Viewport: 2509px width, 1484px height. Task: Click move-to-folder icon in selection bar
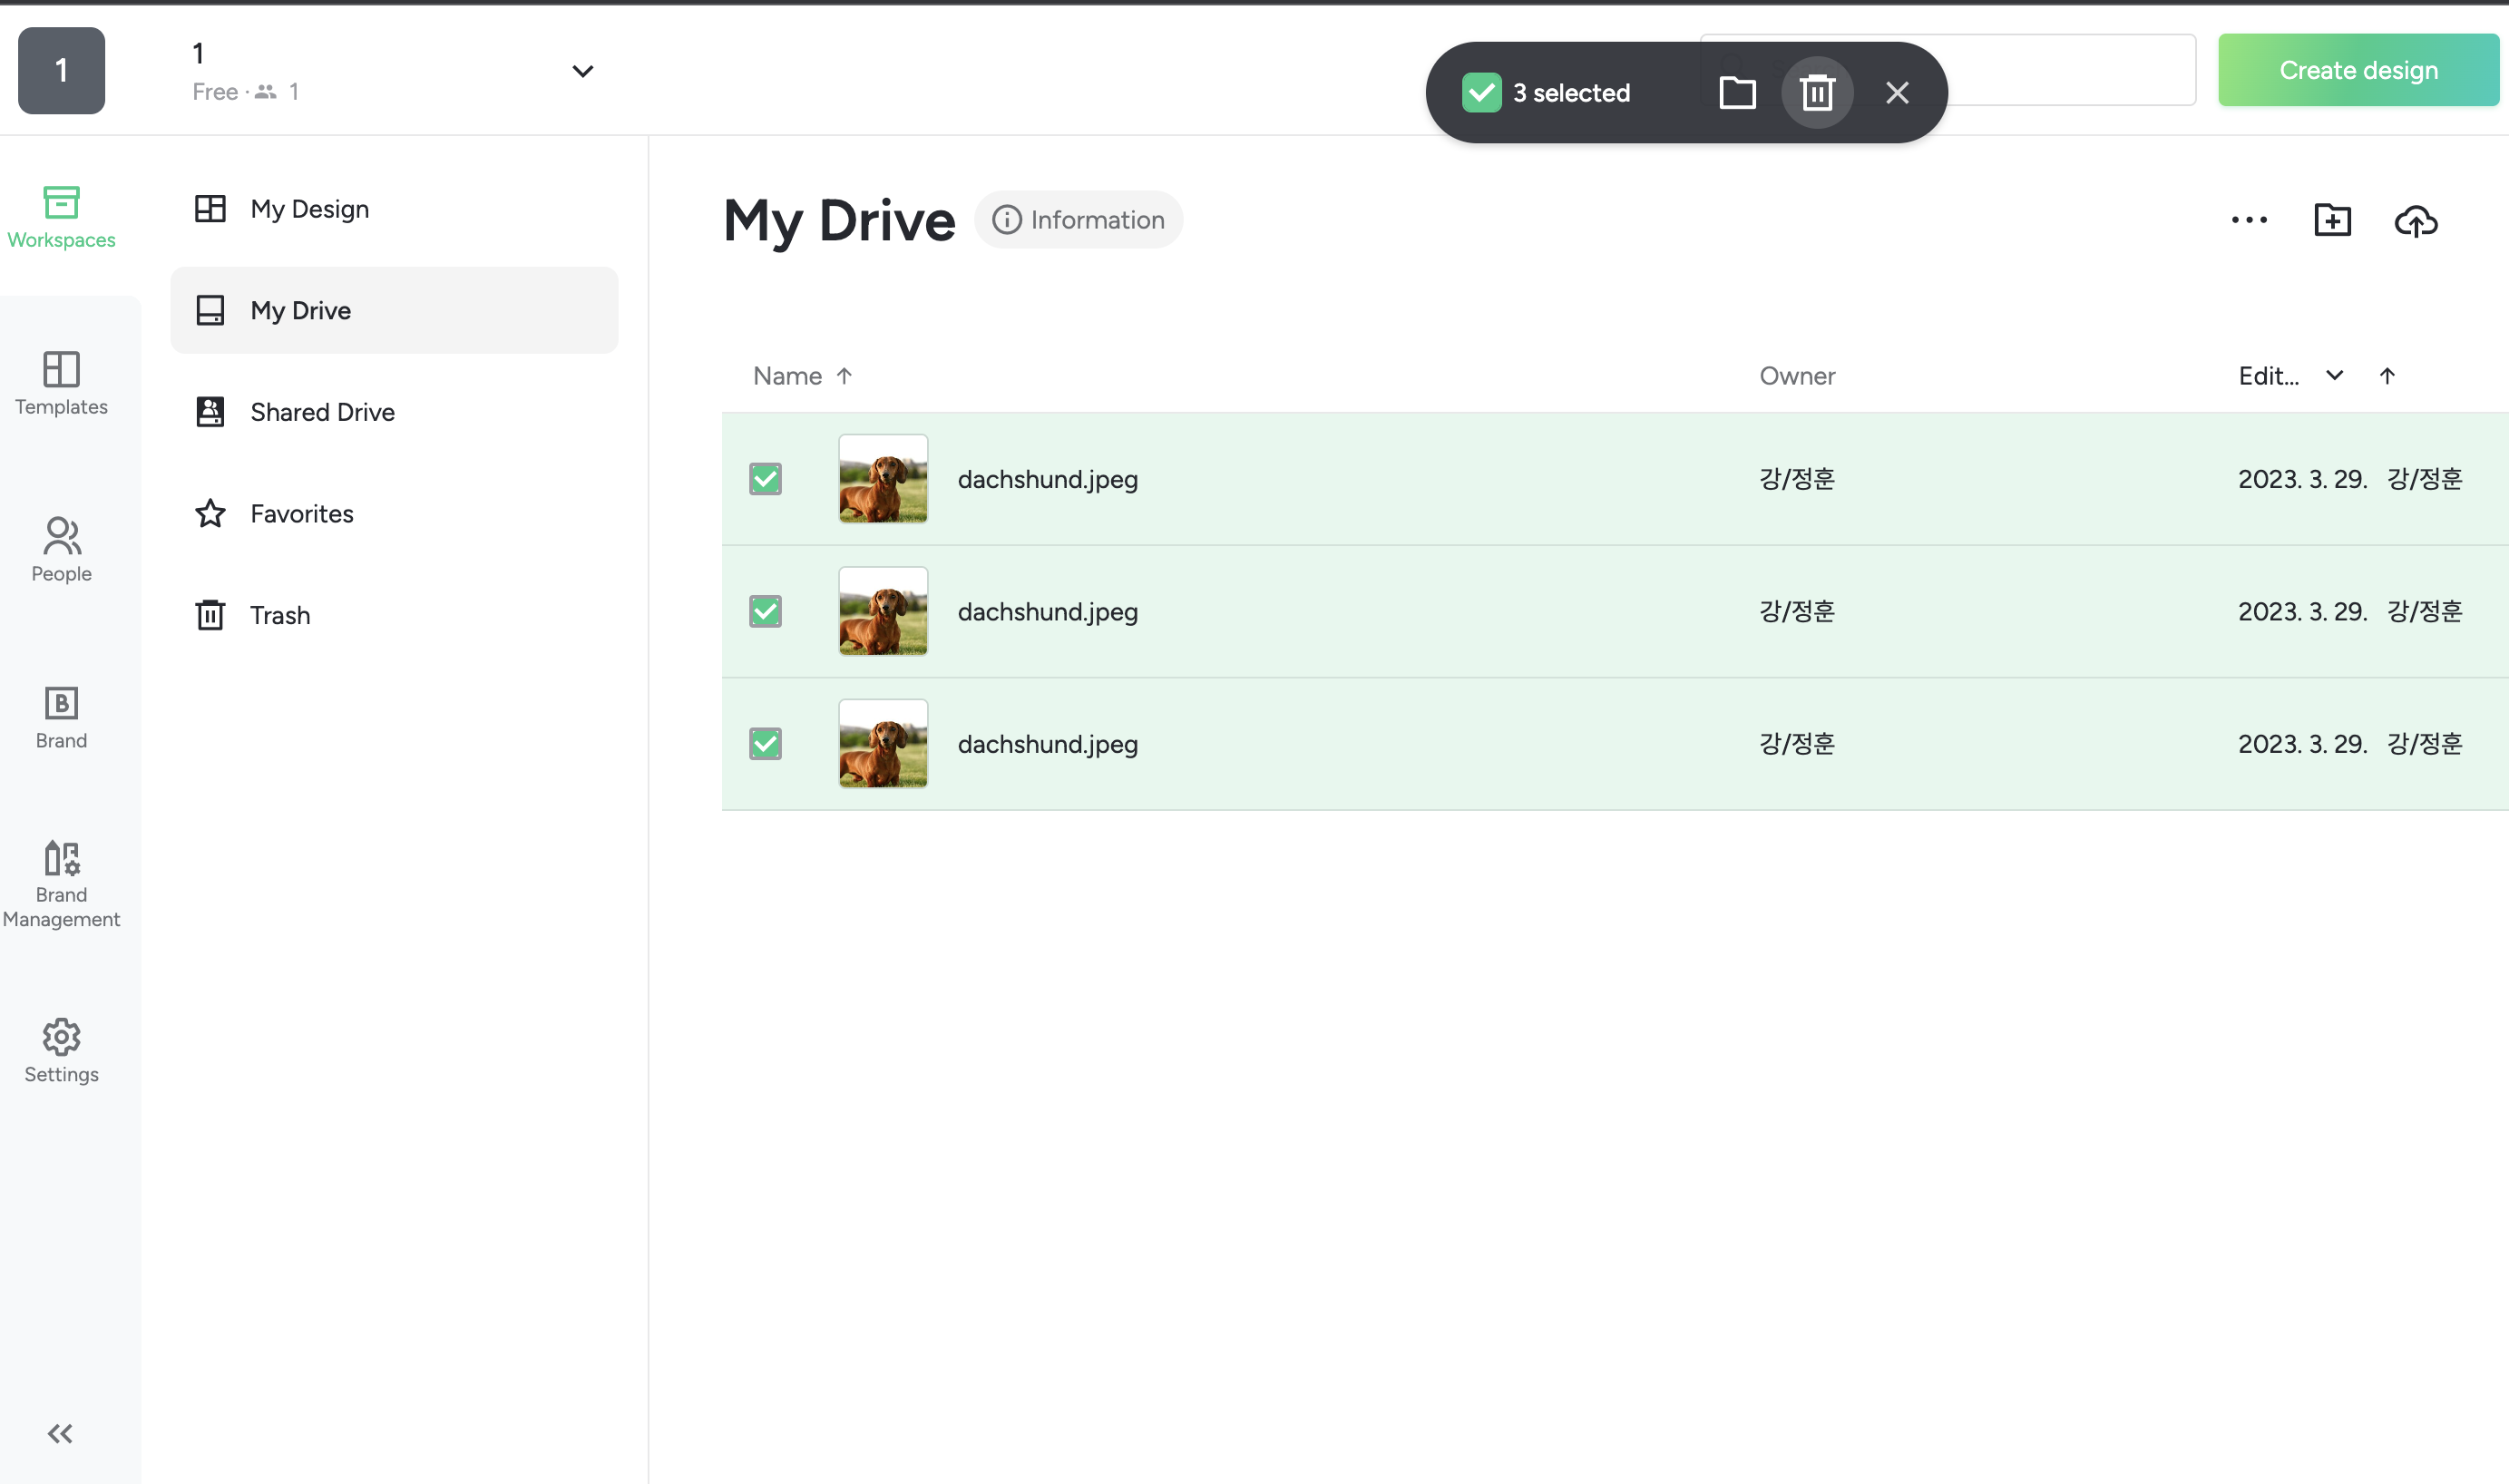point(1737,93)
